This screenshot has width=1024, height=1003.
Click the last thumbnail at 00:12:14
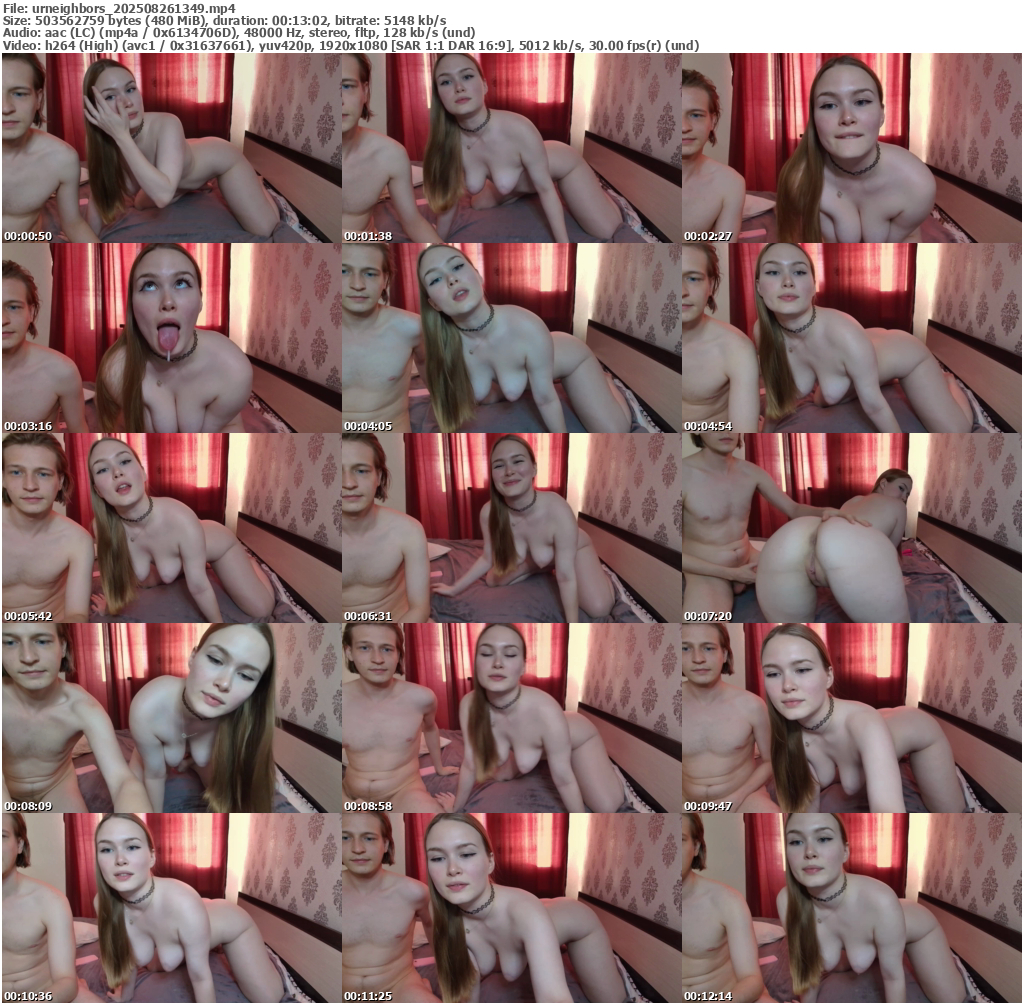coord(851,907)
